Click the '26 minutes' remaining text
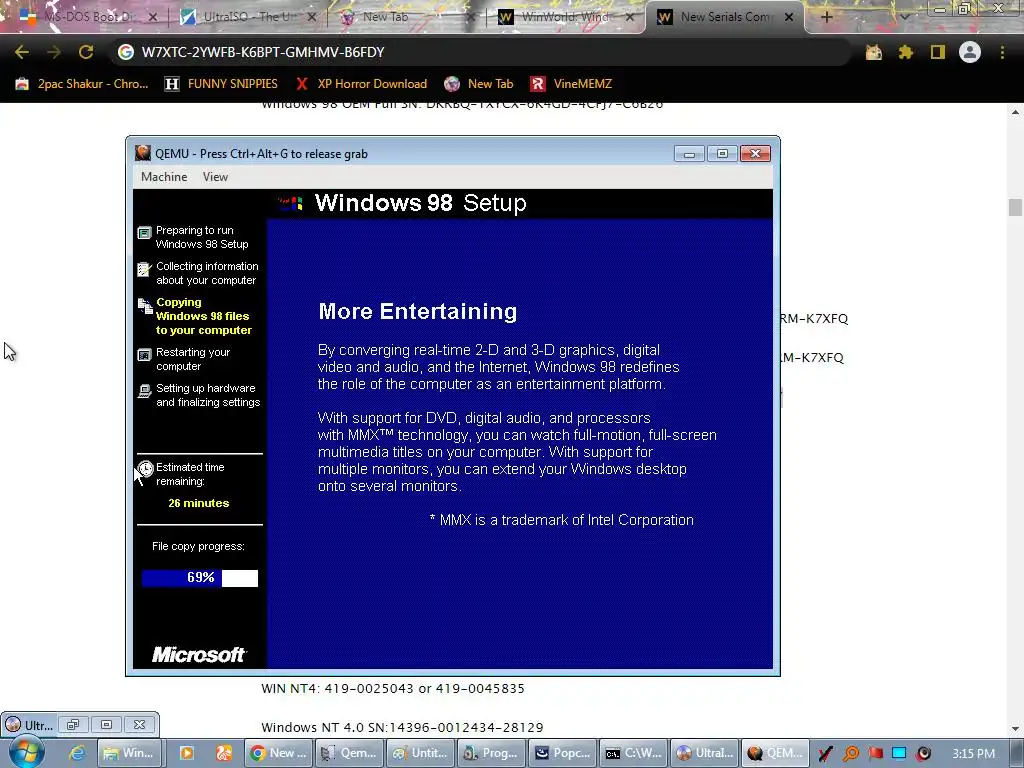Image resolution: width=1024 pixels, height=768 pixels. tap(199, 503)
